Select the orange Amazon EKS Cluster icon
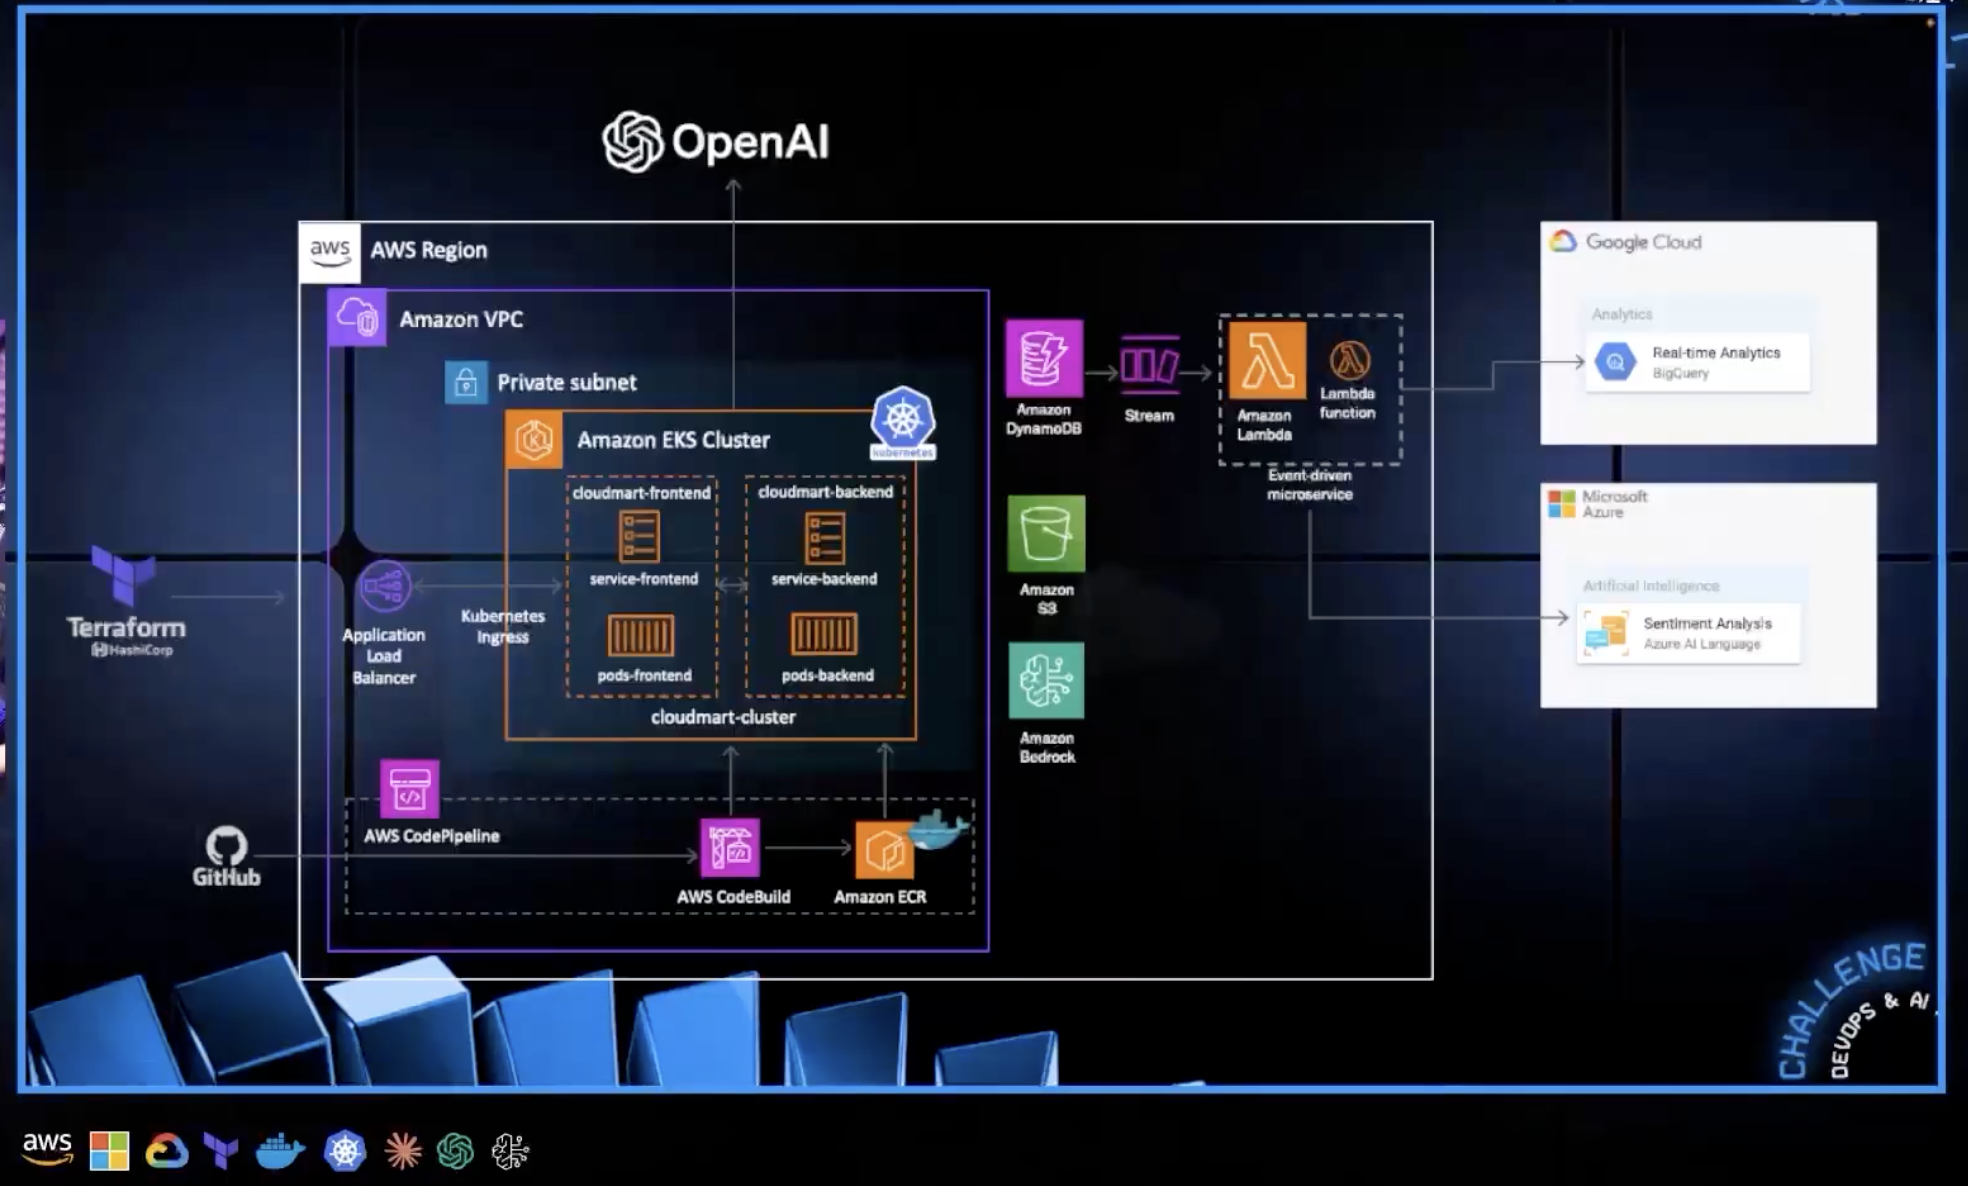The width and height of the screenshot is (1968, 1186). [x=534, y=439]
